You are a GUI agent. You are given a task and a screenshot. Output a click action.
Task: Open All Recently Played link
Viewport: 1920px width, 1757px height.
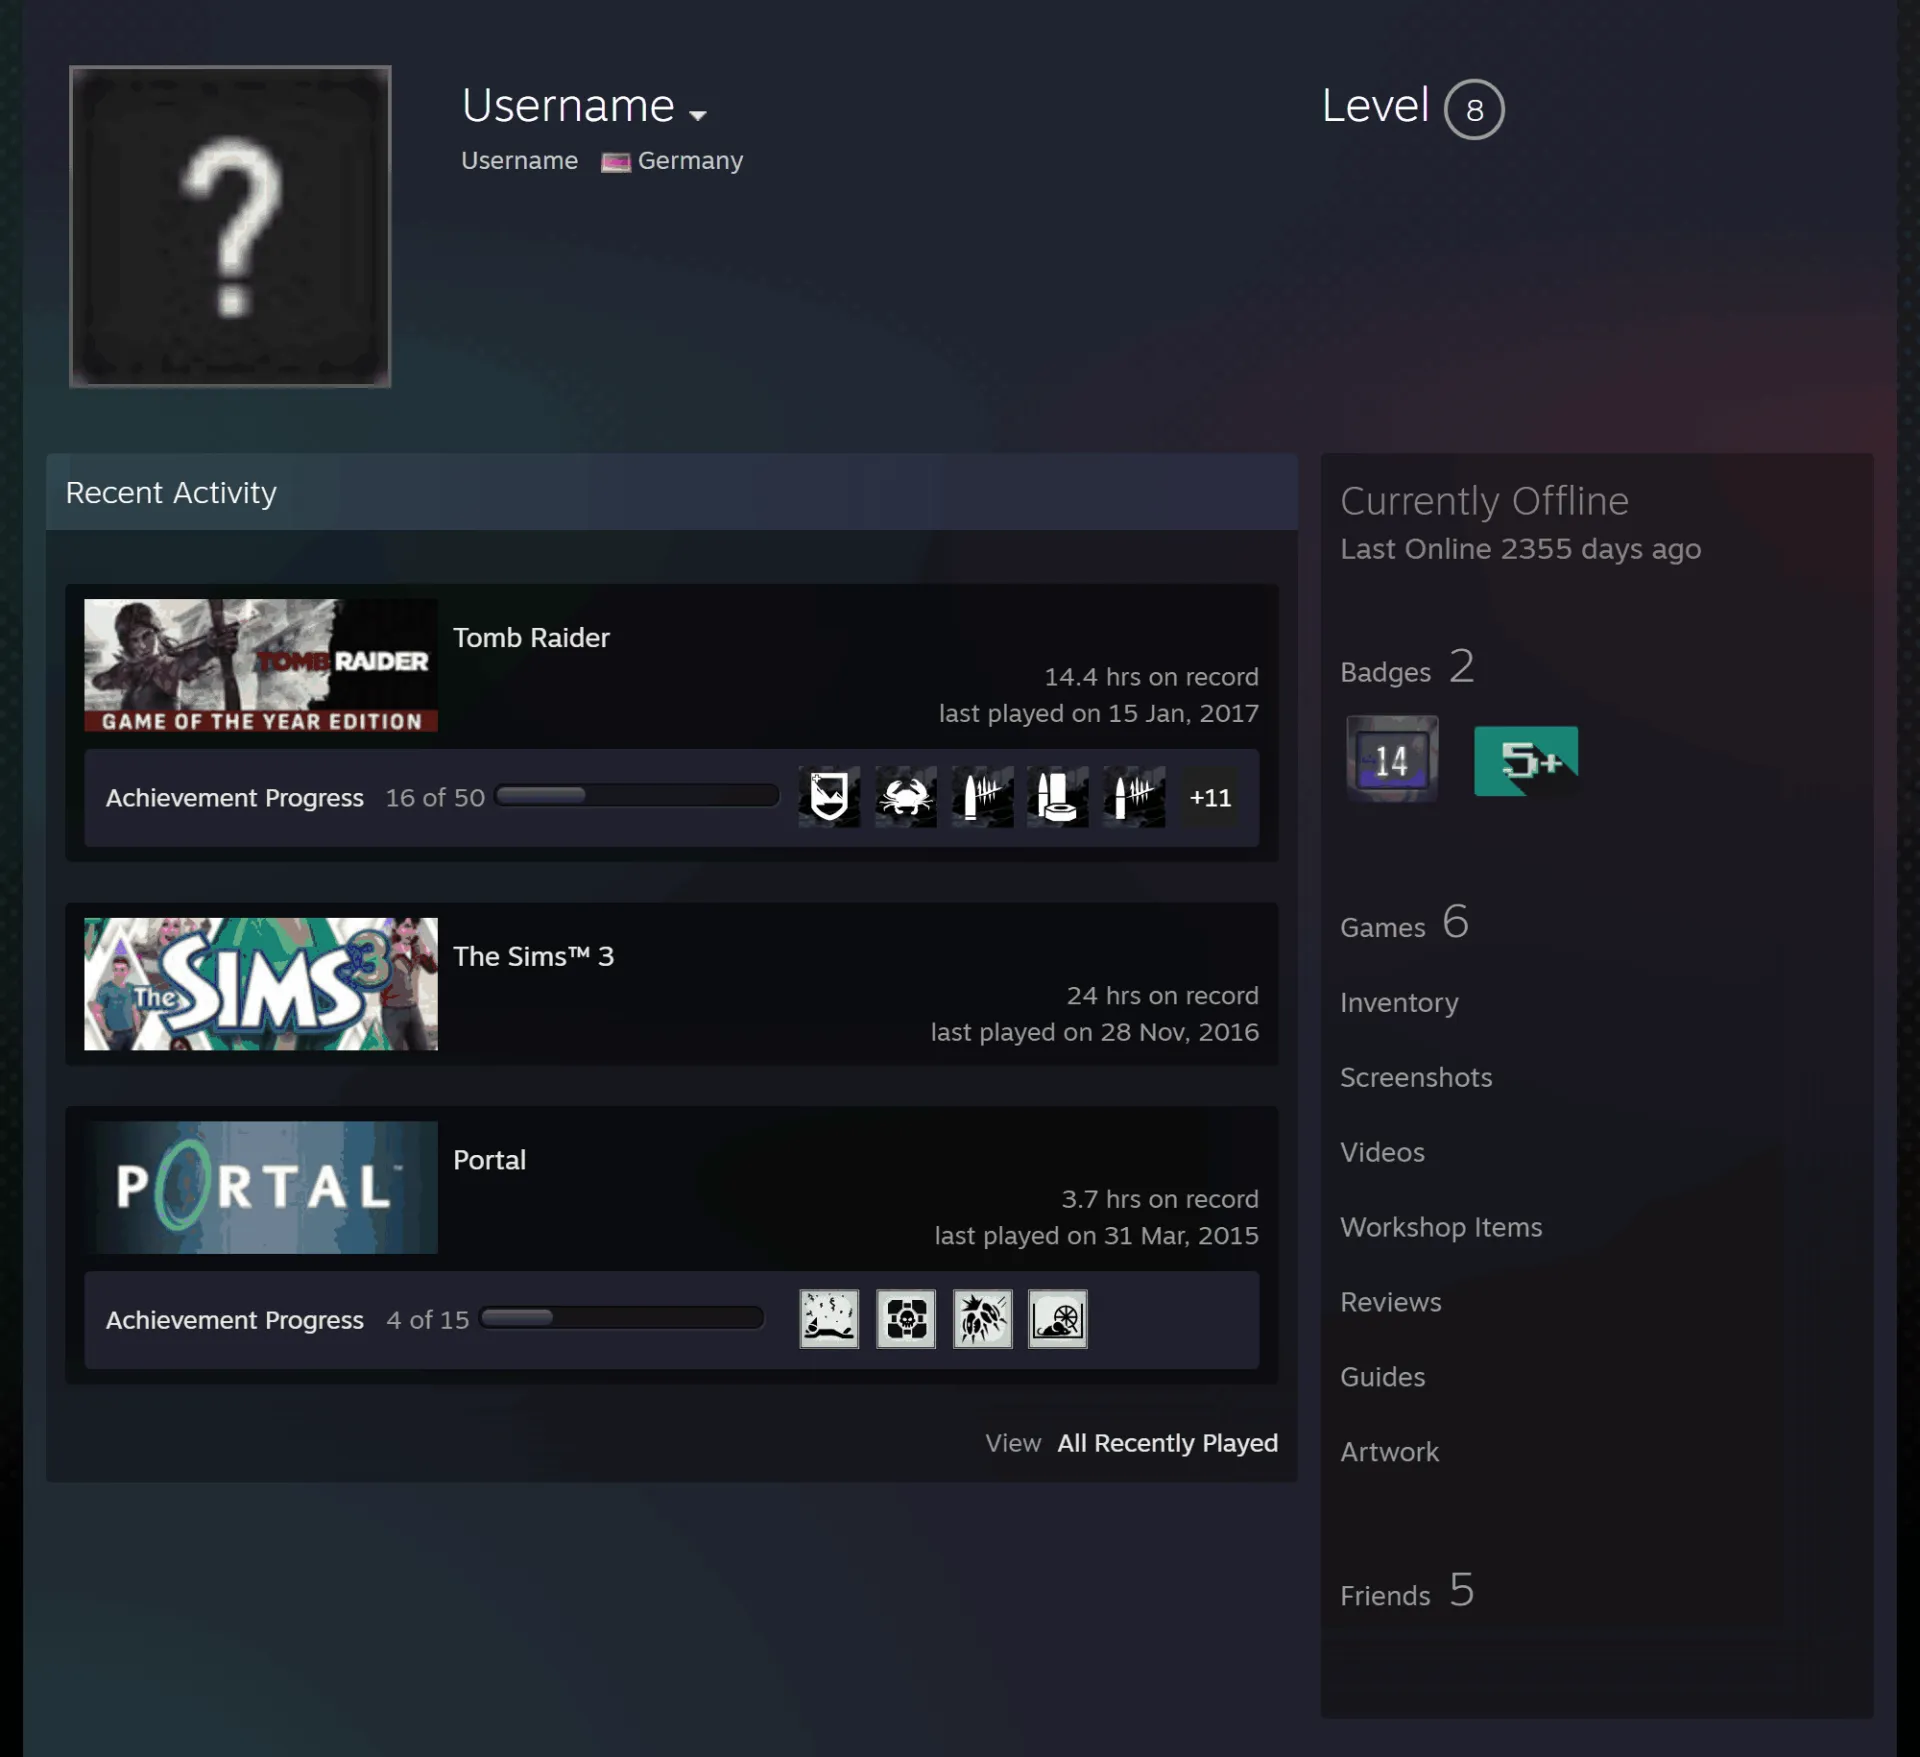1167,1443
